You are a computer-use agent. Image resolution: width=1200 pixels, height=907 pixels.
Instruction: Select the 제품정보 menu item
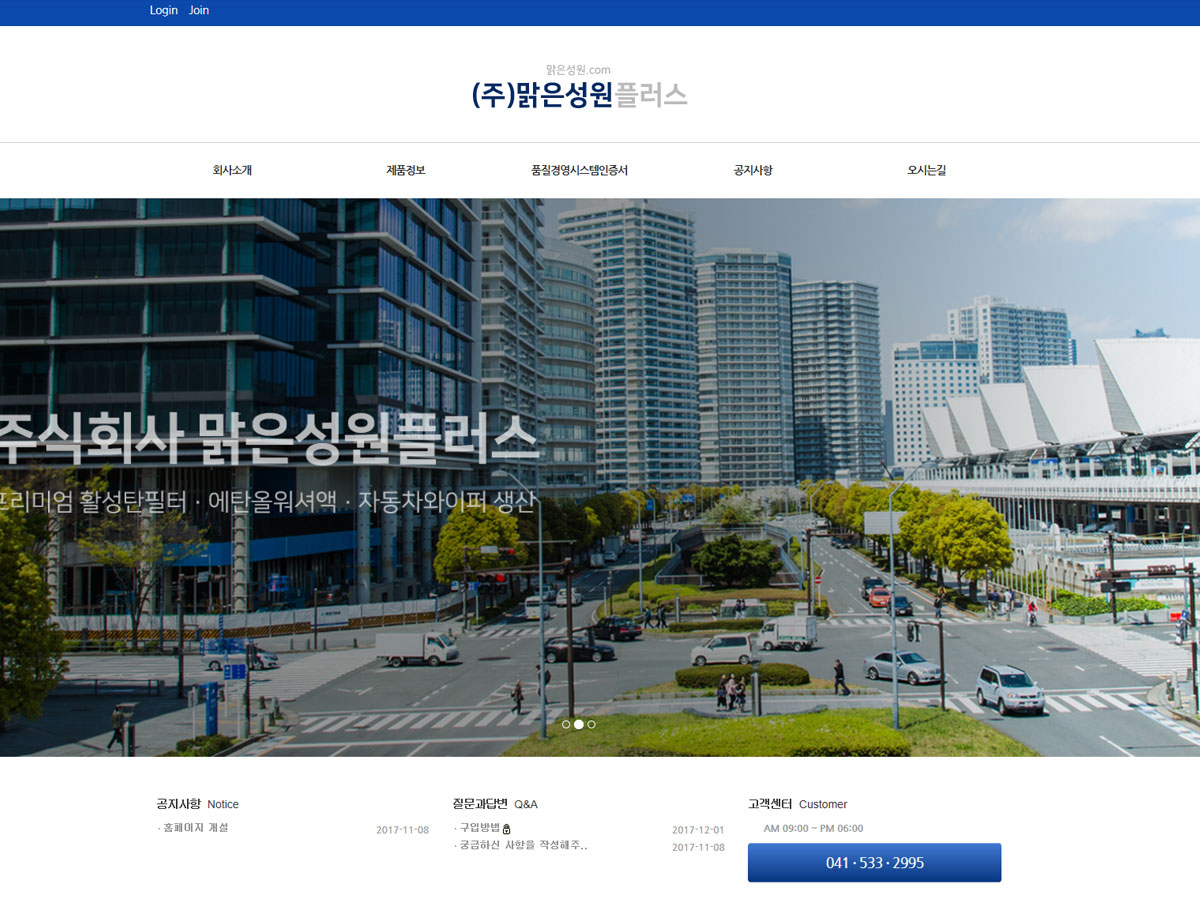[406, 170]
